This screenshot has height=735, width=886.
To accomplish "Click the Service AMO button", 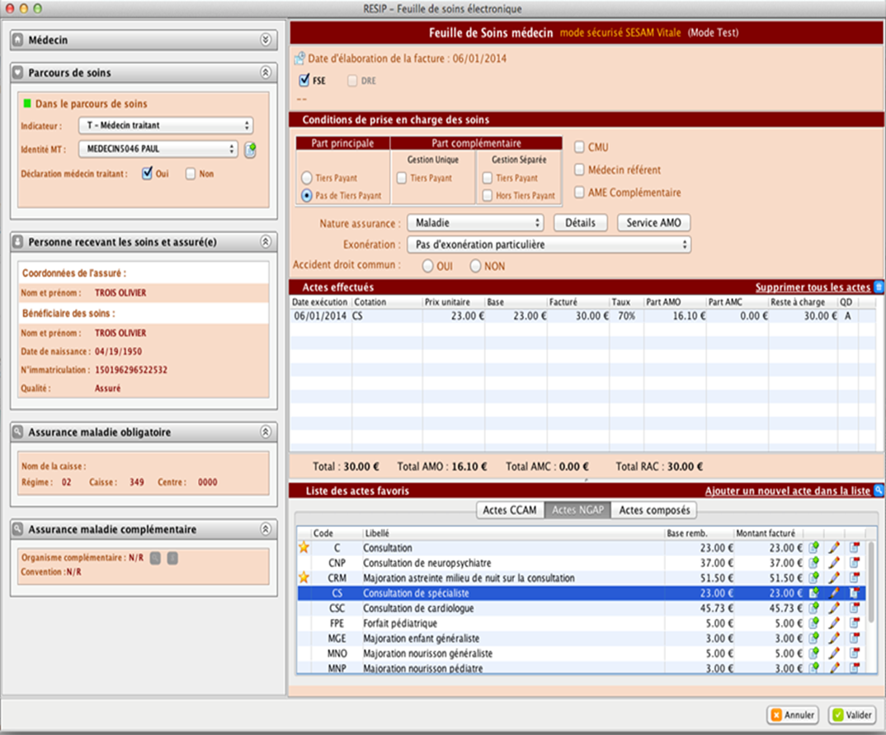I will click(654, 222).
